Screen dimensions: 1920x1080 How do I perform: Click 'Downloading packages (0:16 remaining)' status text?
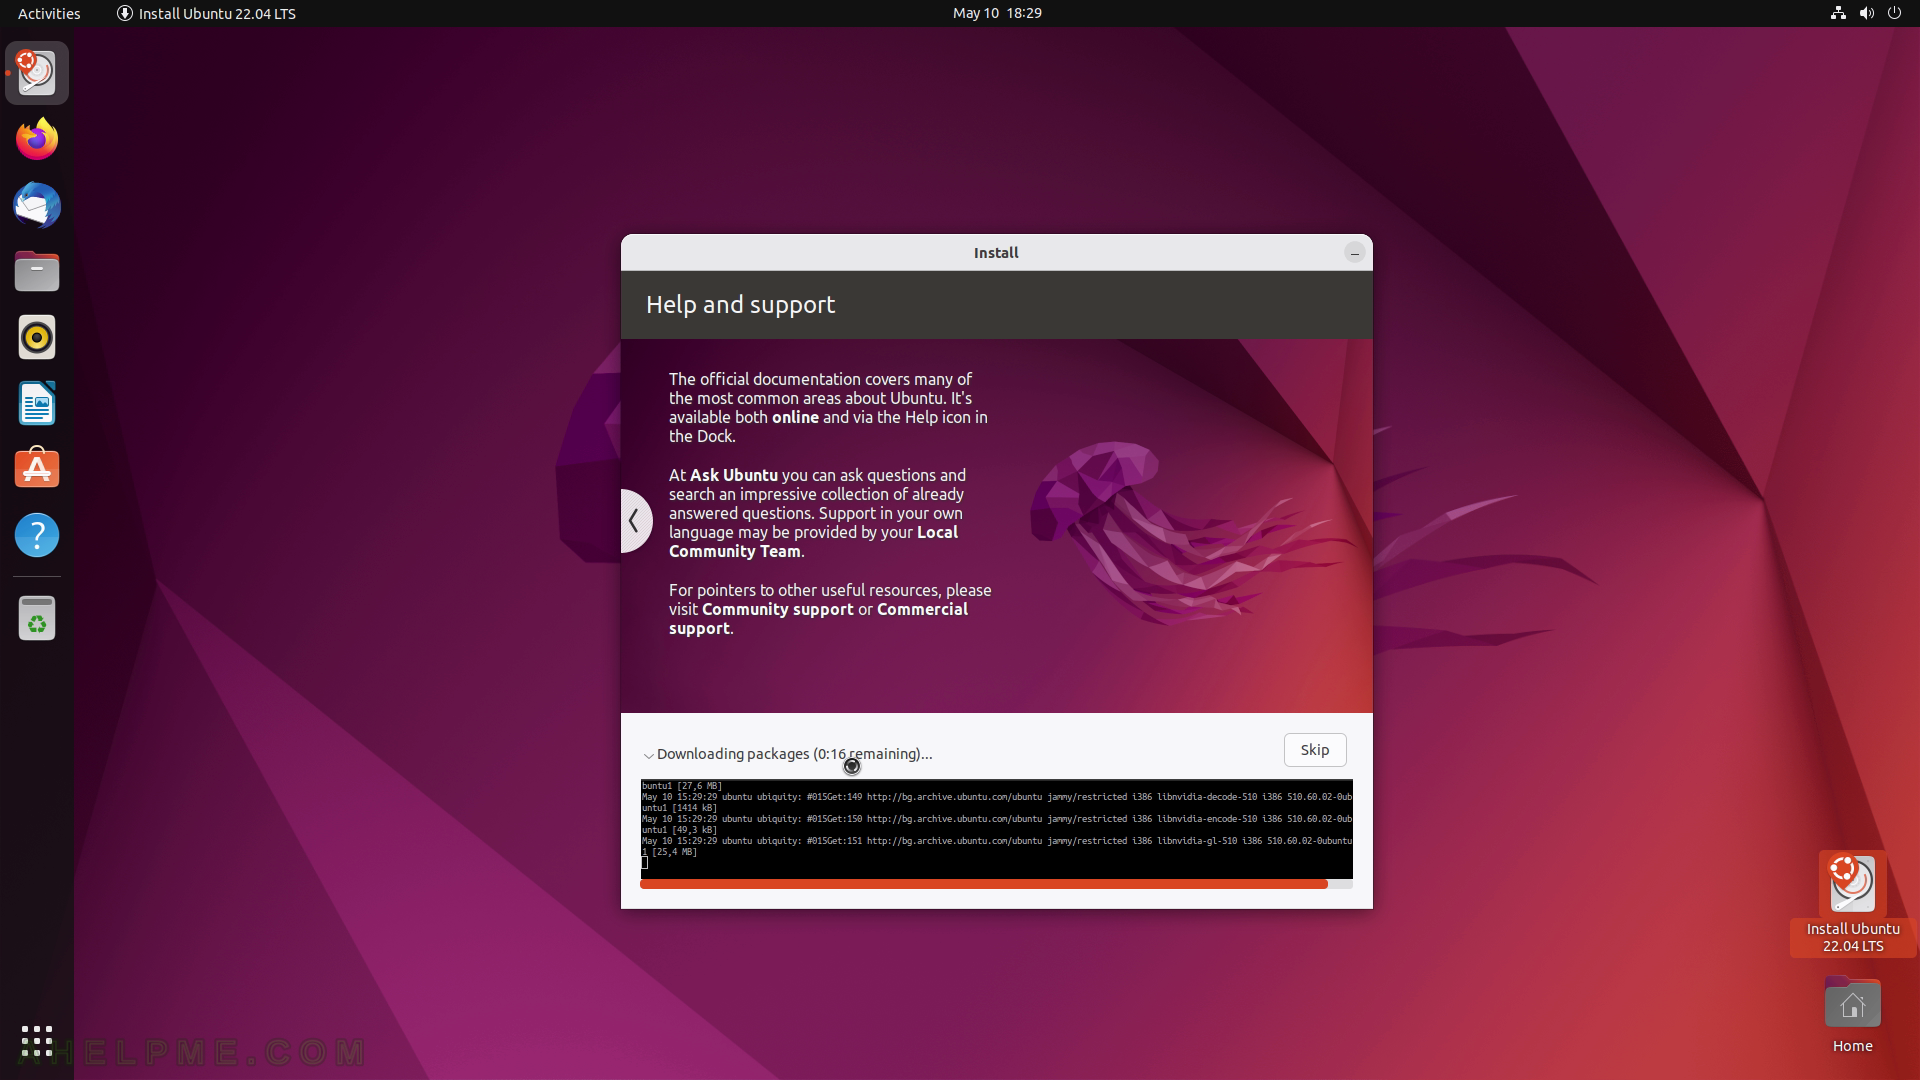click(794, 754)
